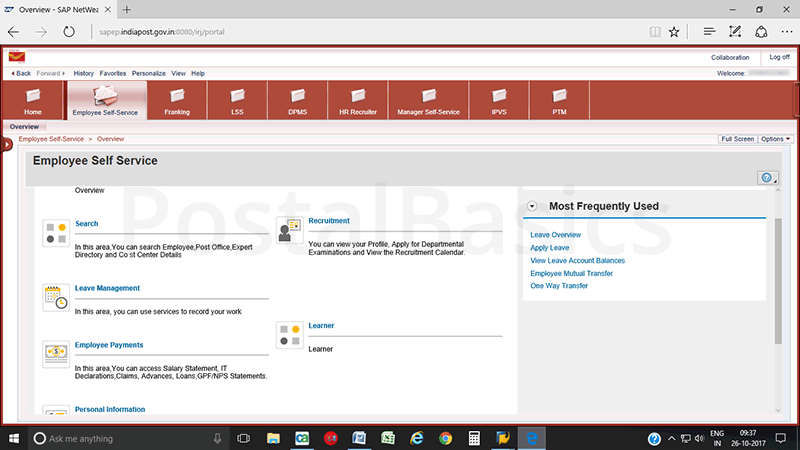
Task: Expand the left navigation panel arrow
Action: (6, 145)
